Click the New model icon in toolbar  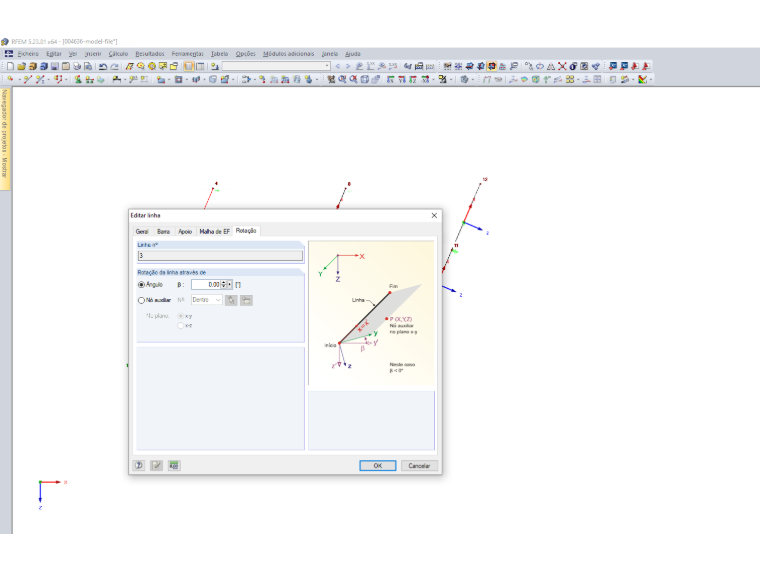click(10, 66)
